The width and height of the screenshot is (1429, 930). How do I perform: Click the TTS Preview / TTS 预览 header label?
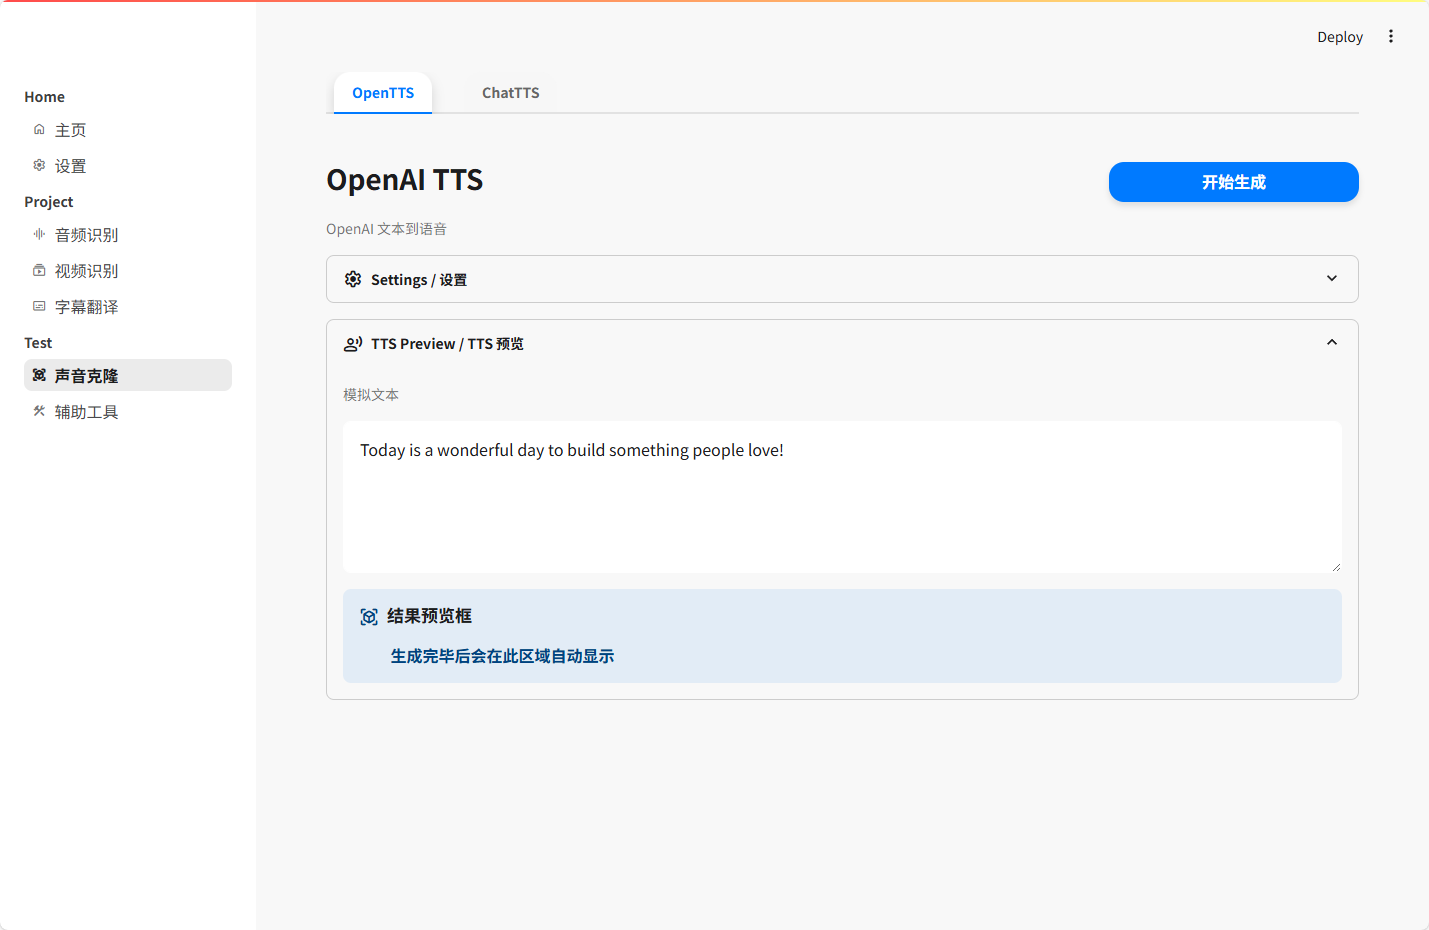point(447,344)
